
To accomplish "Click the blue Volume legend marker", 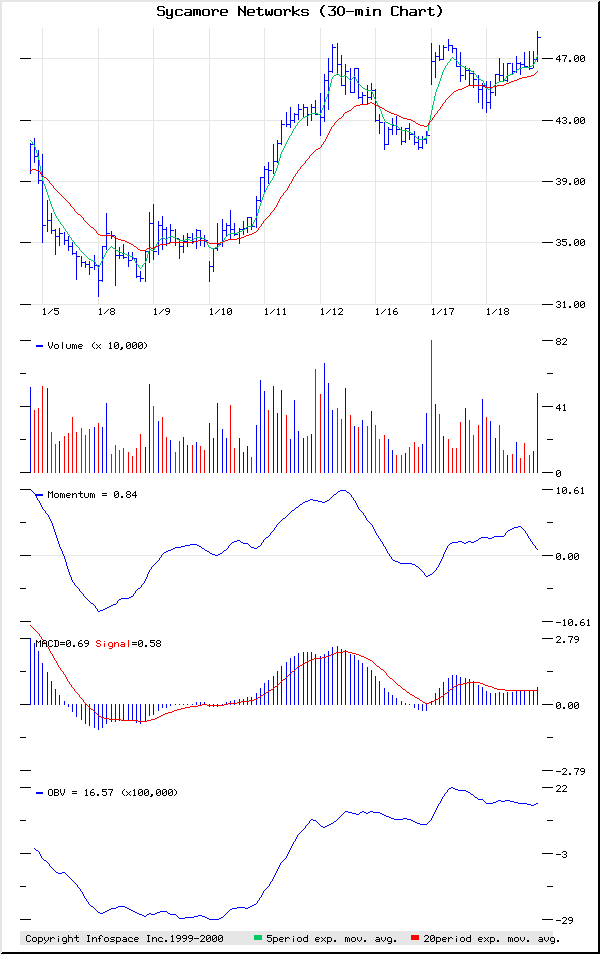I will (x=40, y=346).
